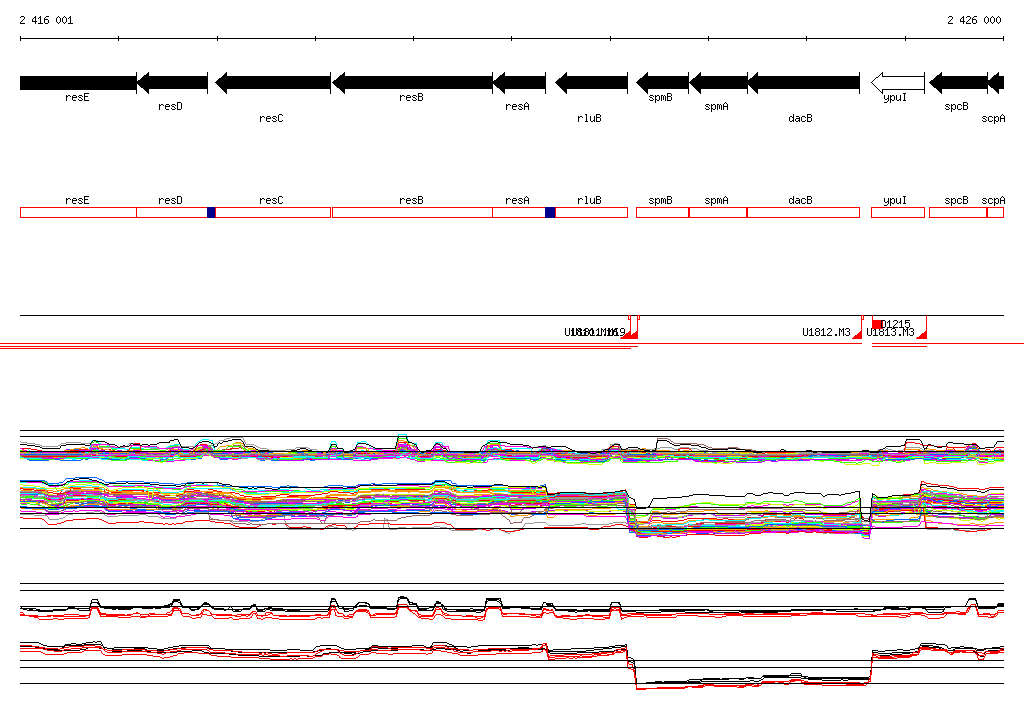Select the resA gene arrow
This screenshot has width=1024, height=714.
tap(519, 82)
